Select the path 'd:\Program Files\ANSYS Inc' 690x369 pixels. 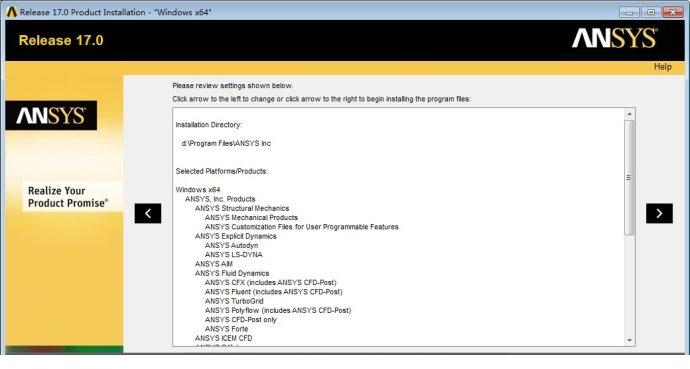pyautogui.click(x=226, y=143)
